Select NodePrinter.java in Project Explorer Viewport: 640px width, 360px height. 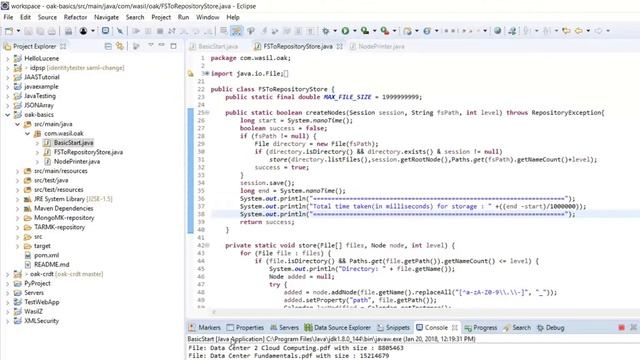[77, 162]
